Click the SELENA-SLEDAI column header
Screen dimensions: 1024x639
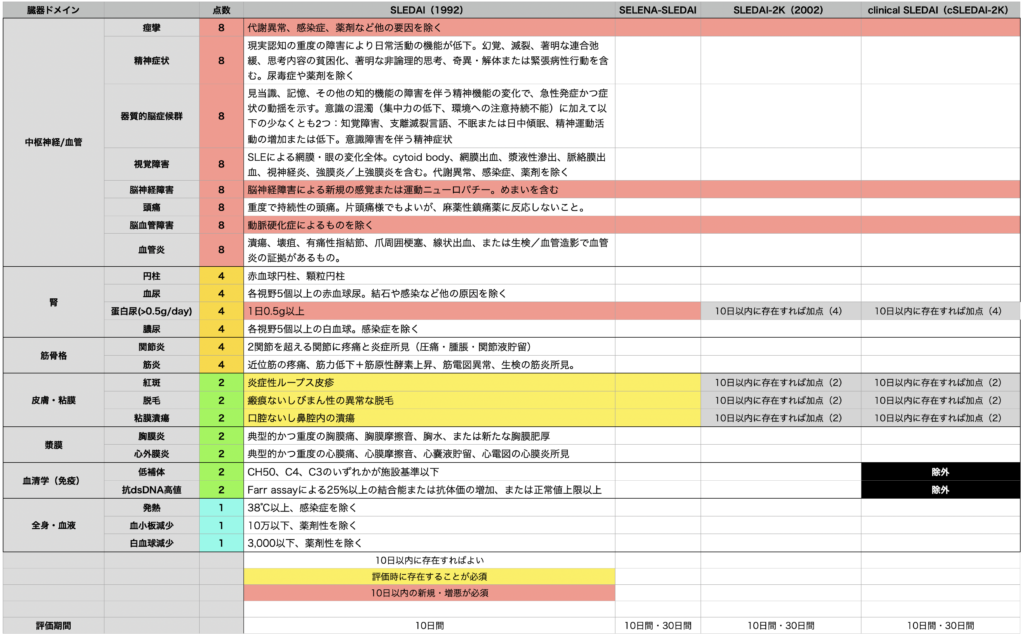(x=657, y=9)
